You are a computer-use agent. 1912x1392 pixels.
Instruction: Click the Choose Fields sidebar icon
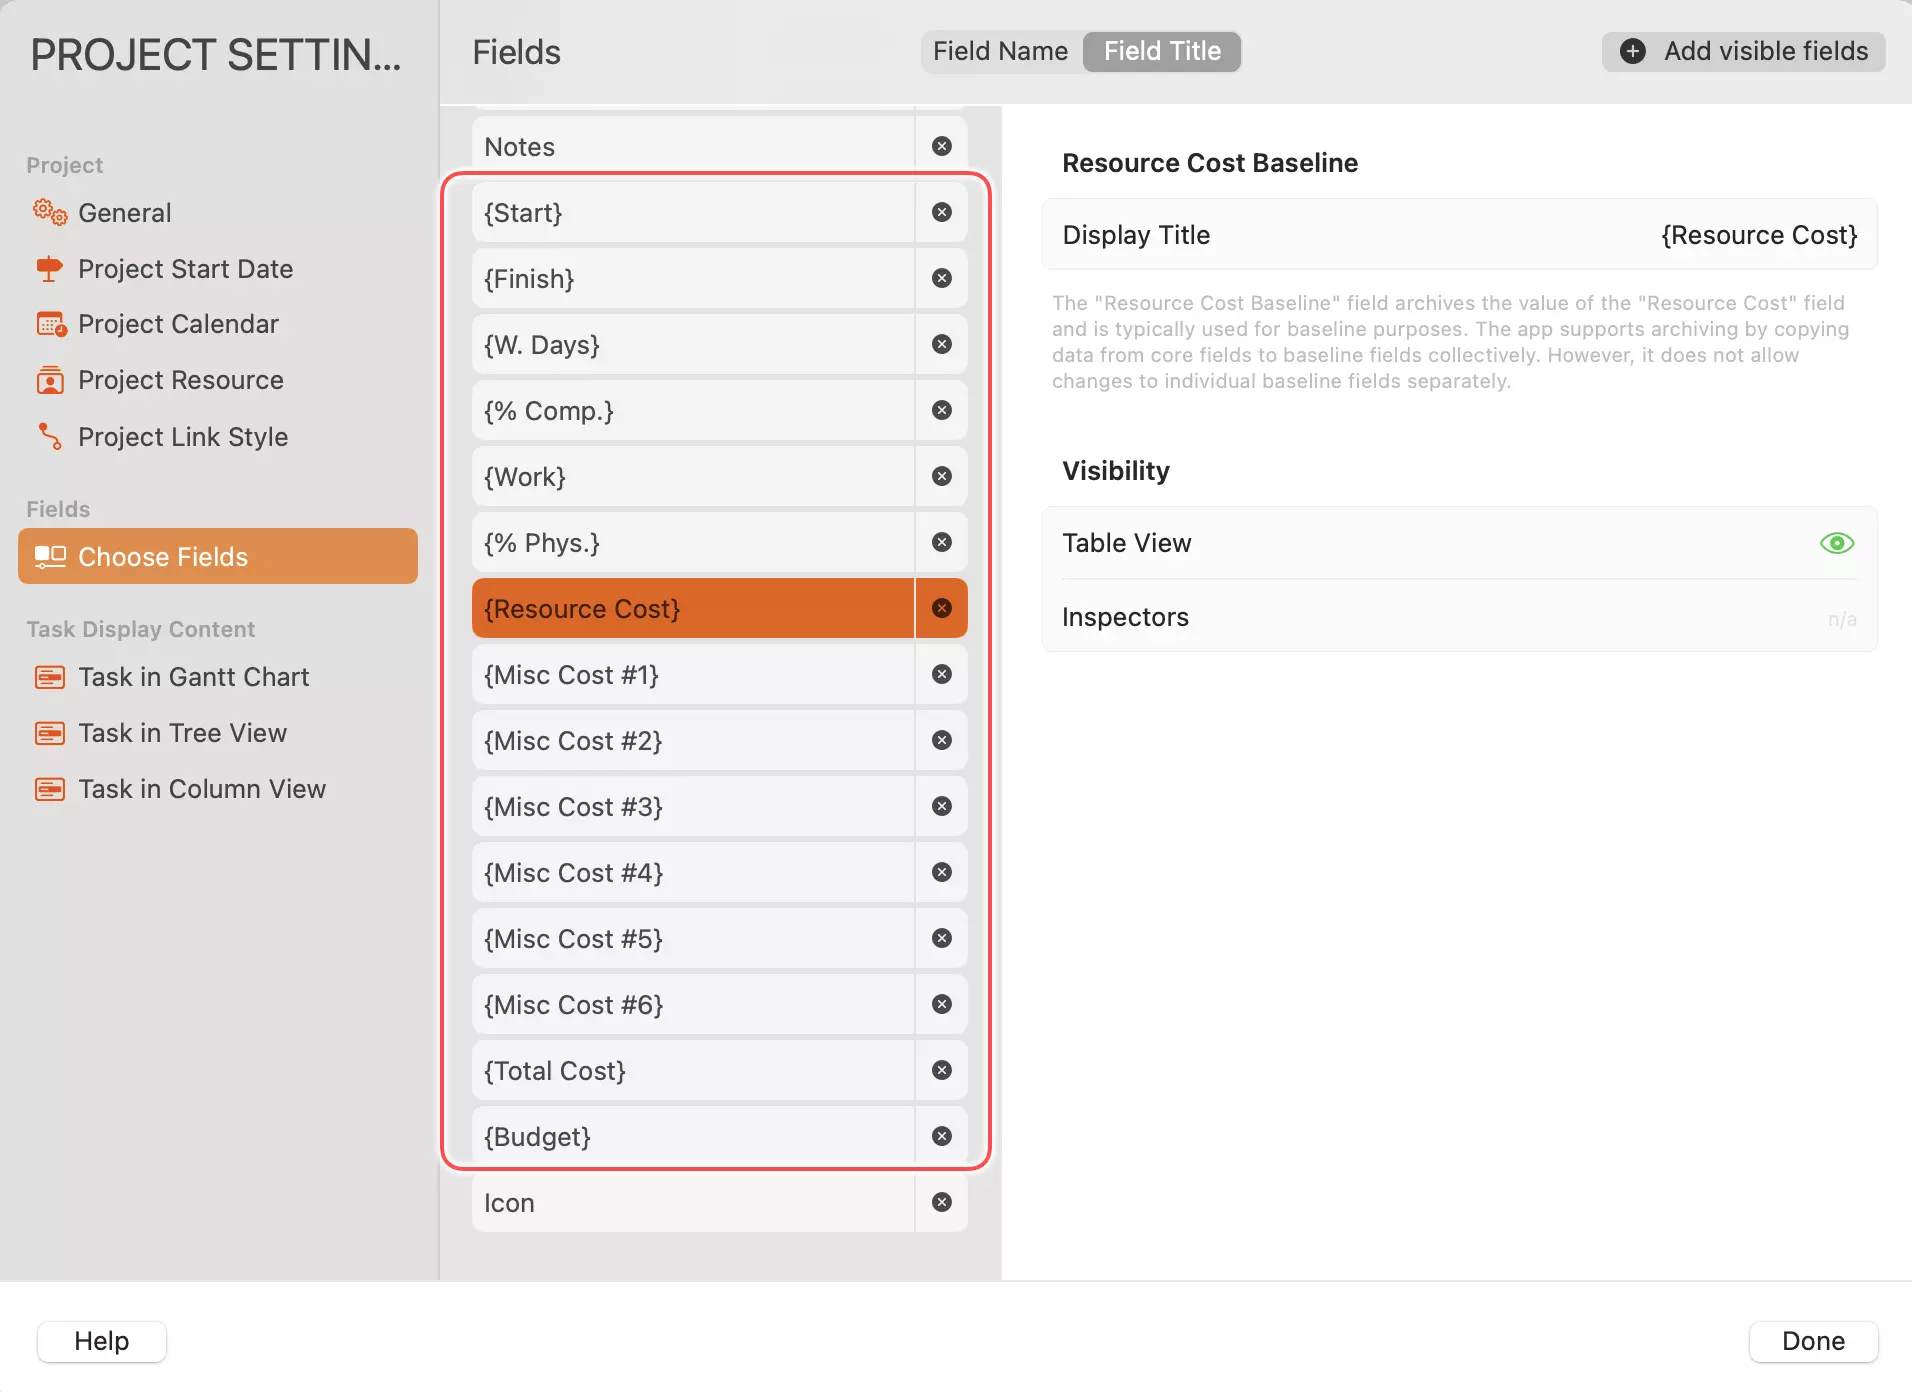[x=49, y=556]
